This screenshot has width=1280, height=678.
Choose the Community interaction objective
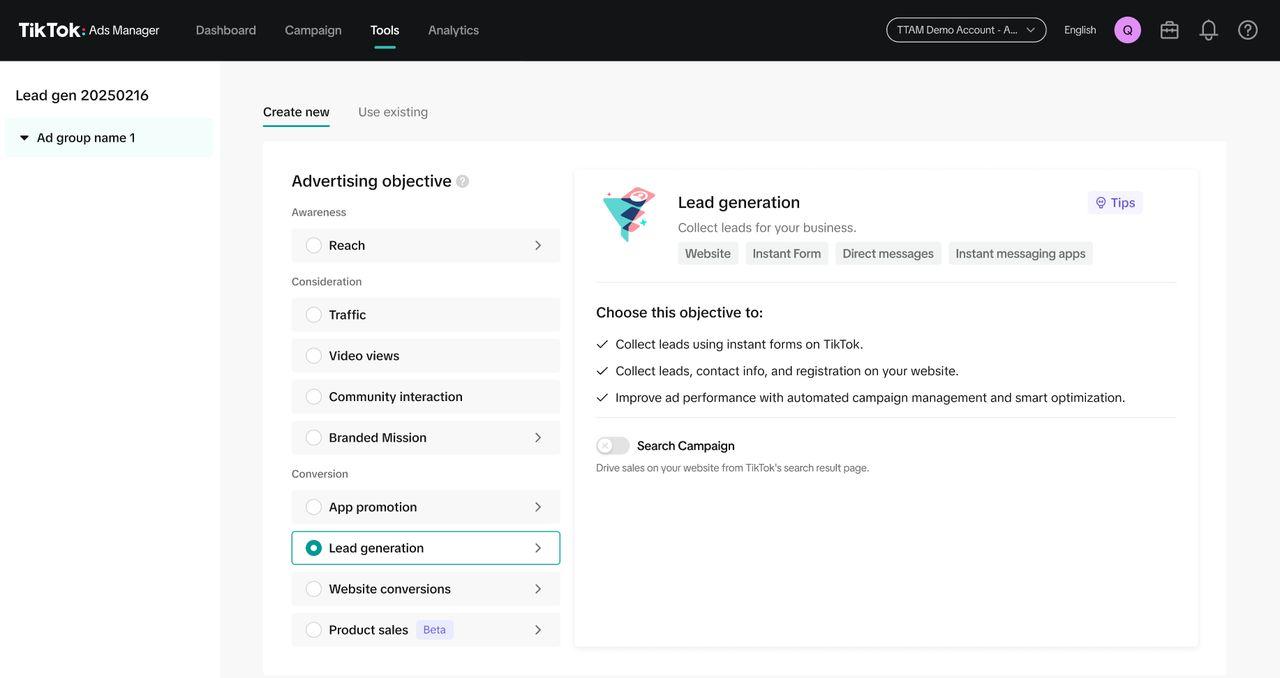coord(314,397)
